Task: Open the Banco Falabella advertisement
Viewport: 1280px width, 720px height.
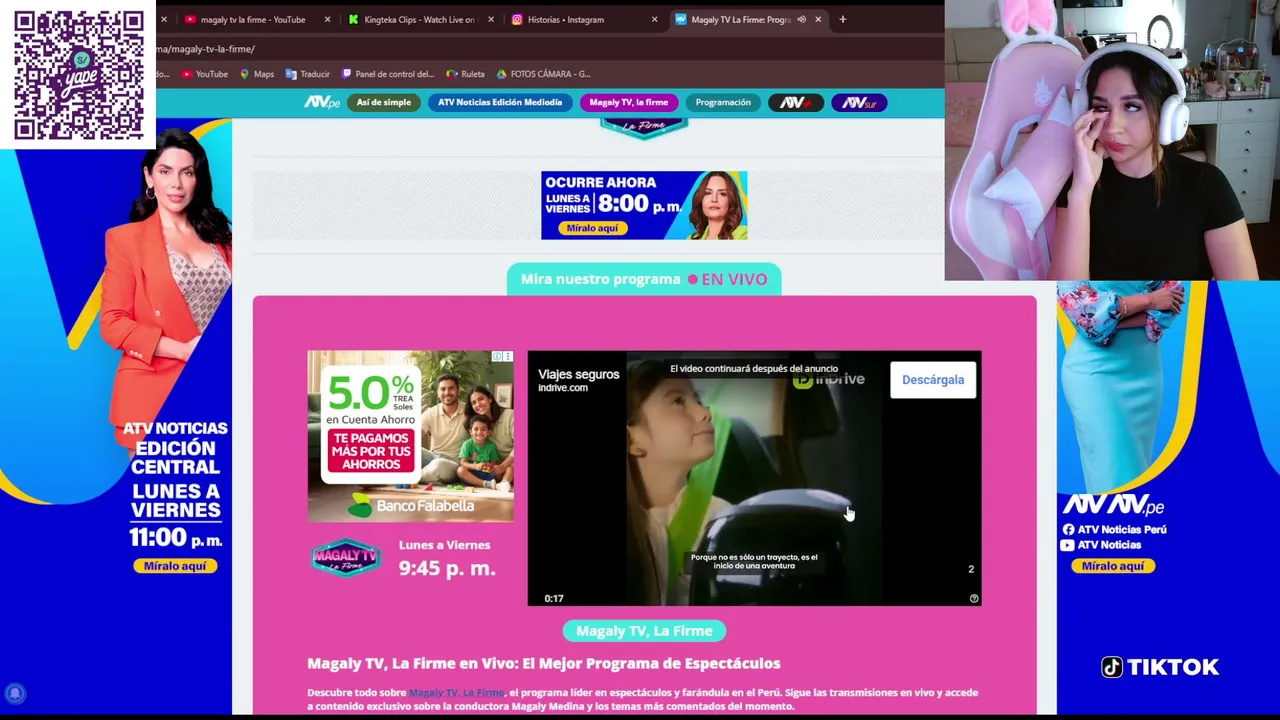Action: tap(410, 436)
